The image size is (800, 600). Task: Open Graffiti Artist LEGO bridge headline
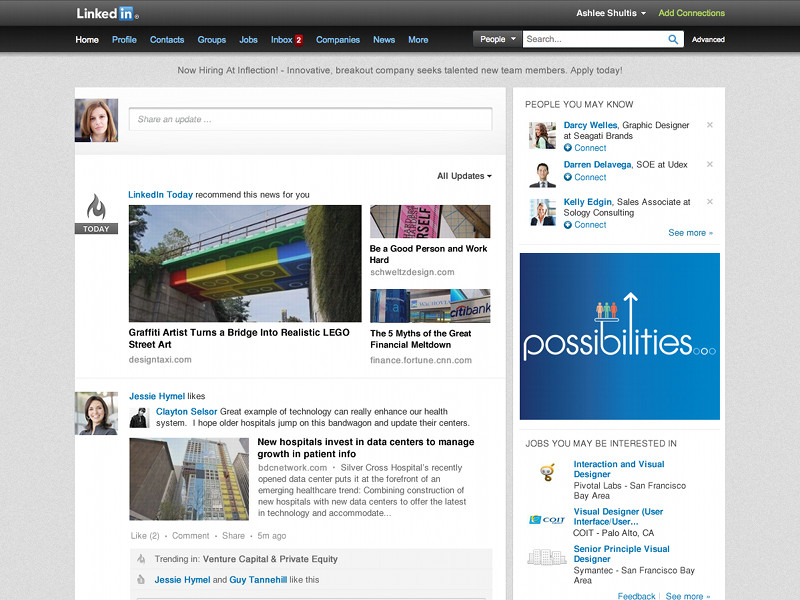[x=239, y=339]
